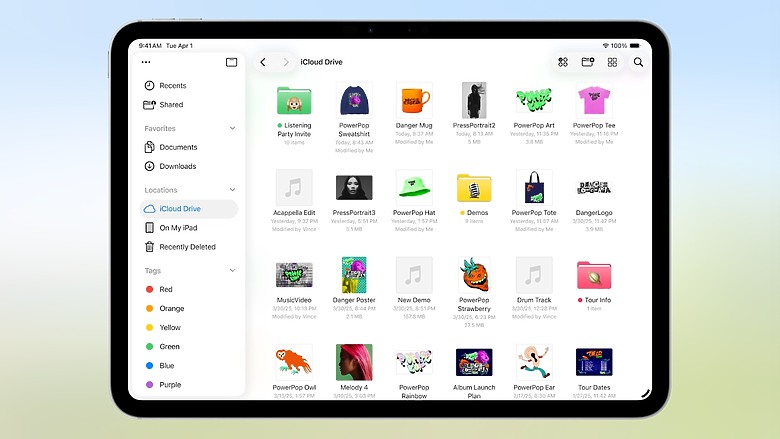The image size is (780, 439).
Task: Open the Acappella Edit audio file
Action: click(x=294, y=188)
